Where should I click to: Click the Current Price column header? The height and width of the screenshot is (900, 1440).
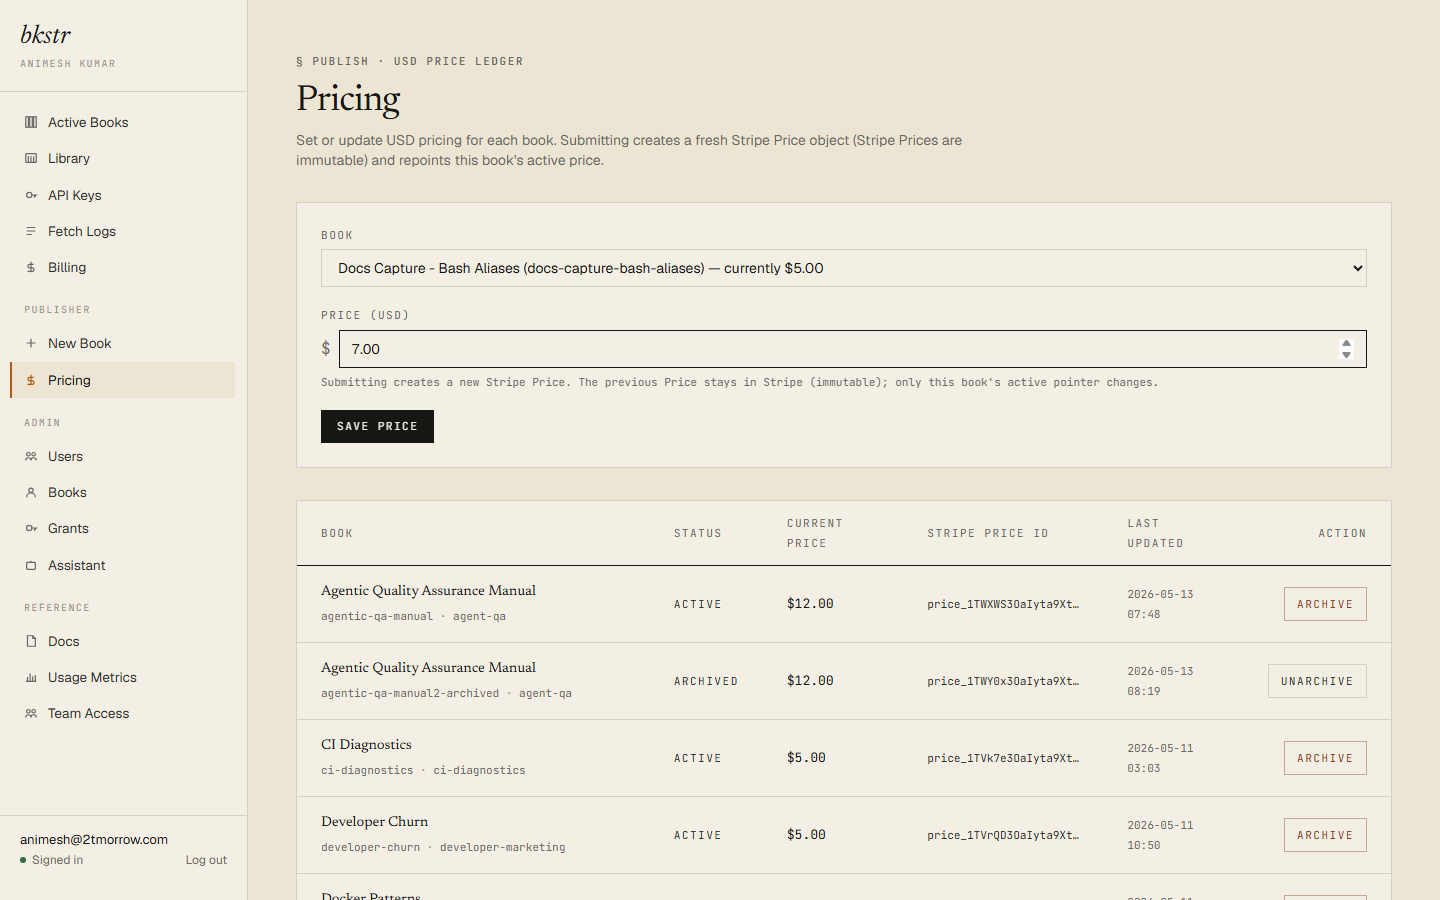click(815, 533)
